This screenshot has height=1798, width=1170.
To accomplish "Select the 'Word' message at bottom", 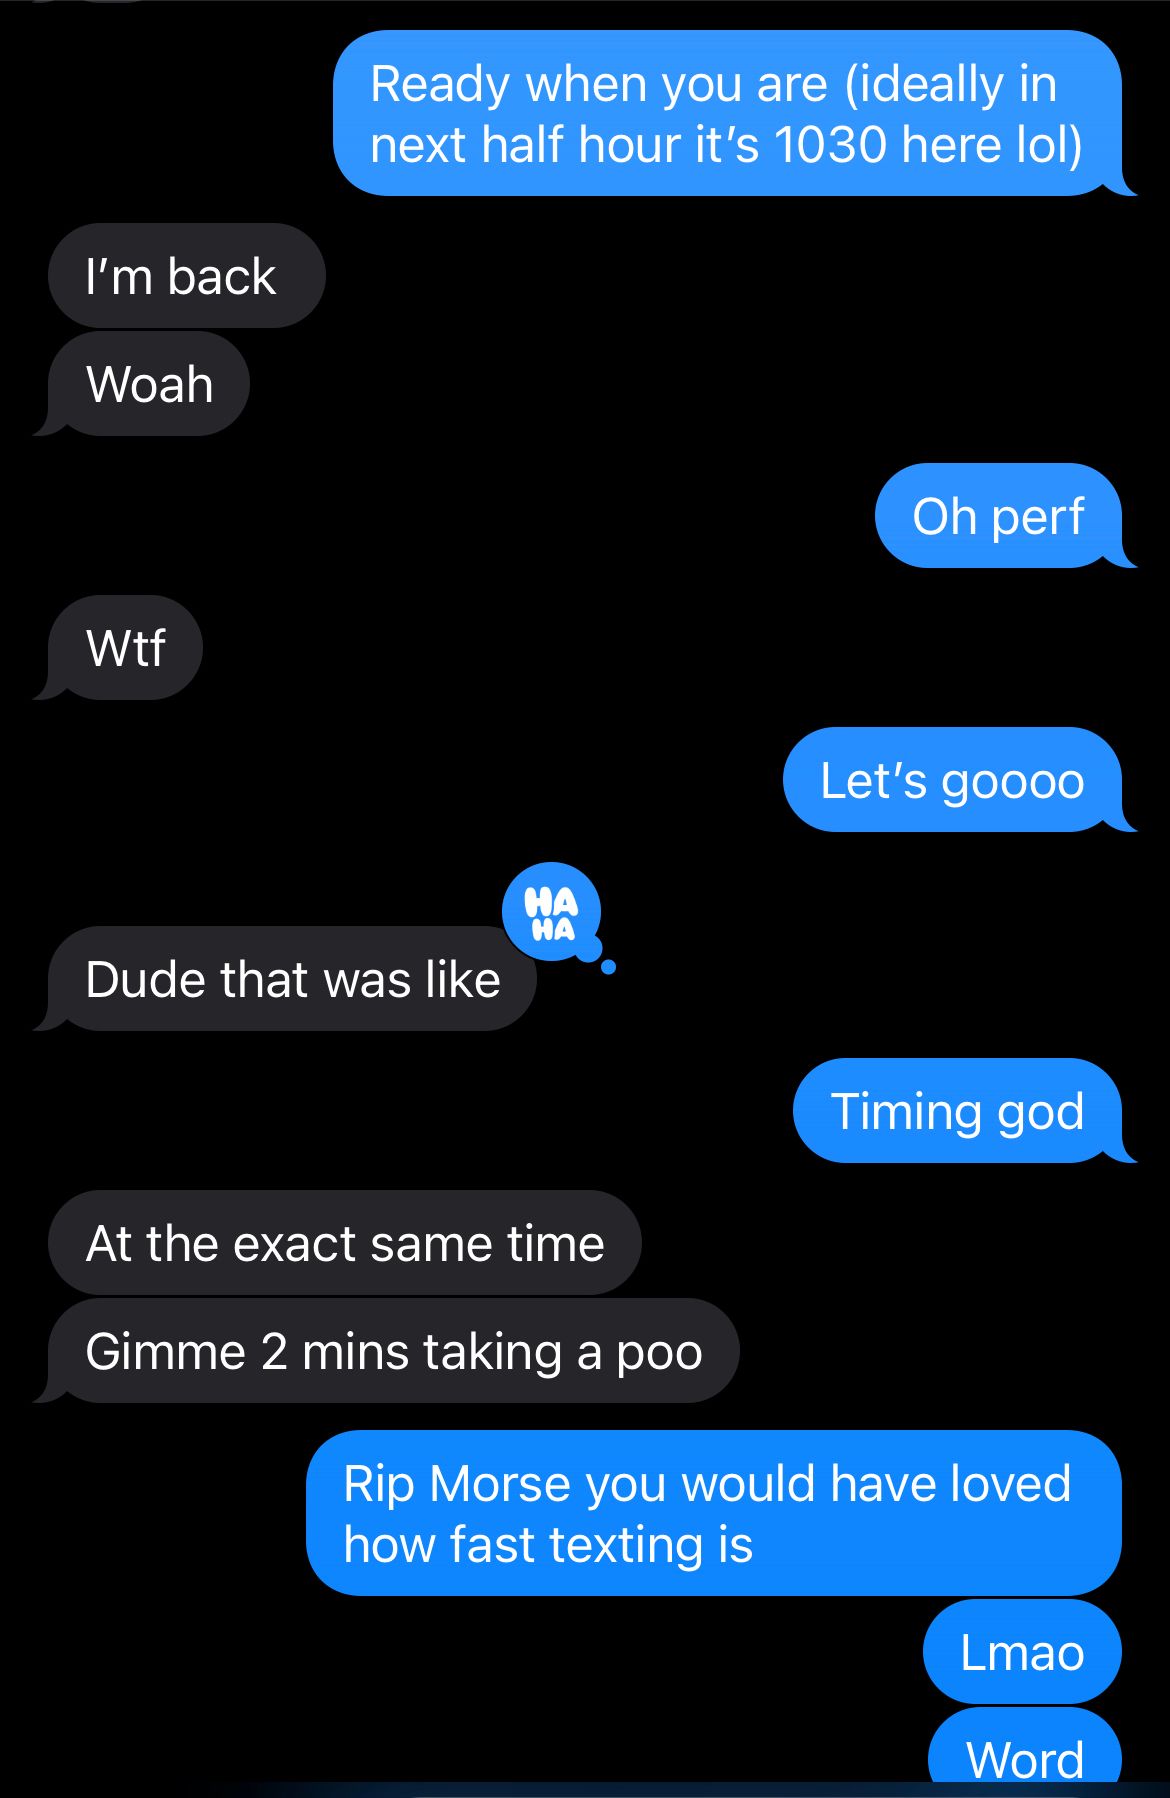I will pyautogui.click(x=1025, y=1750).
